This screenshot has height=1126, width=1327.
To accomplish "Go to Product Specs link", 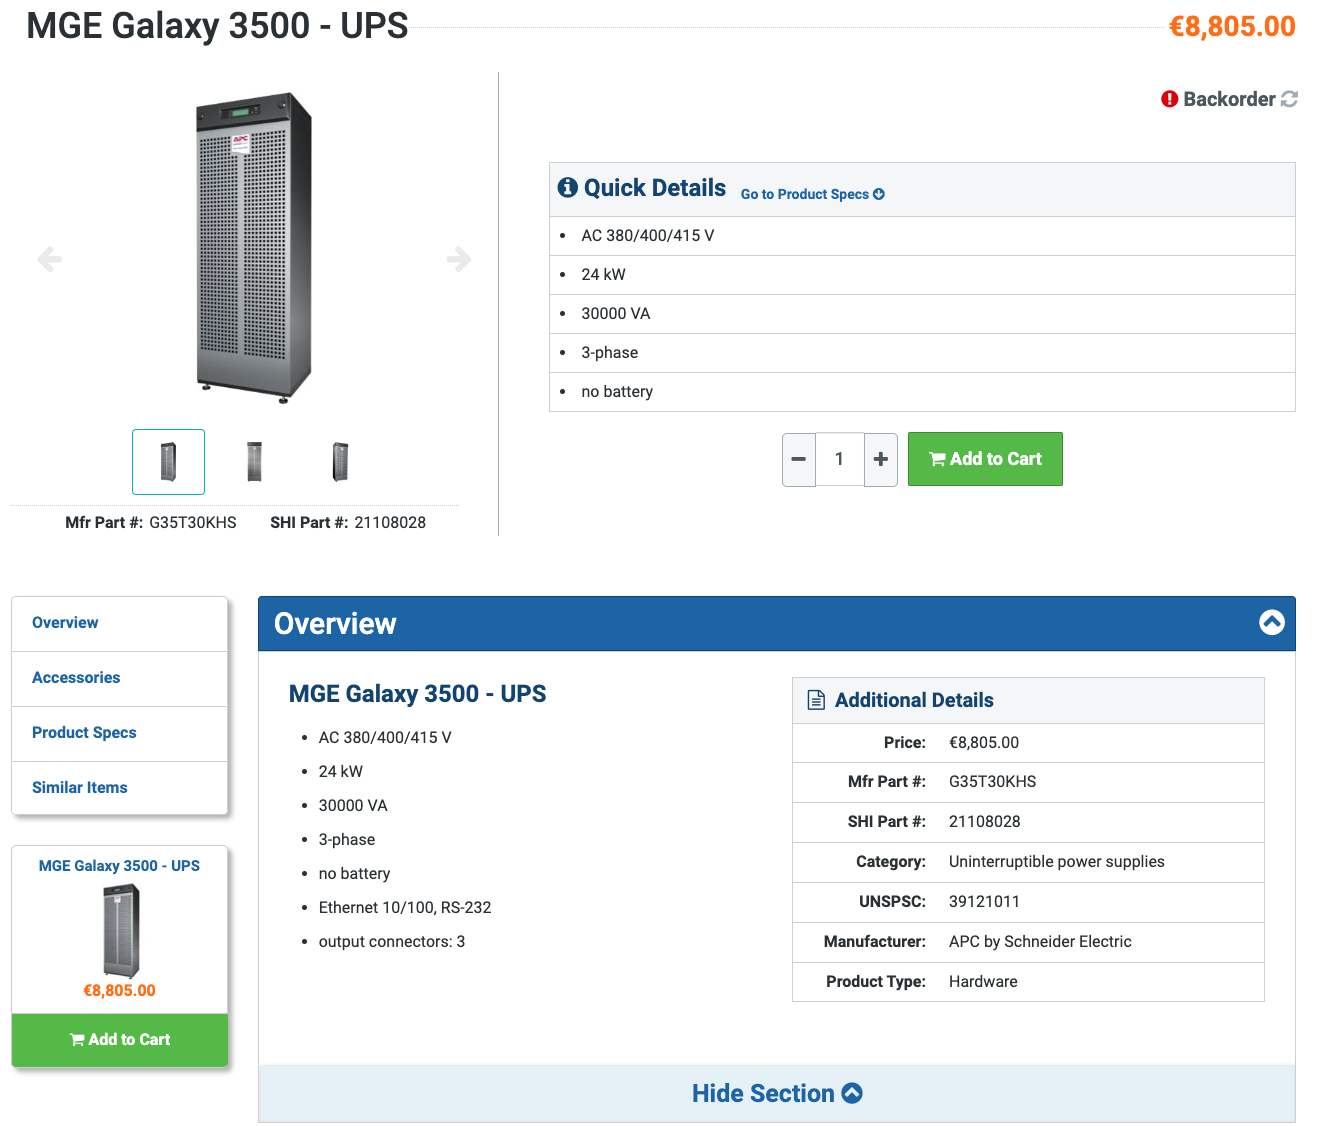I will pos(812,194).
